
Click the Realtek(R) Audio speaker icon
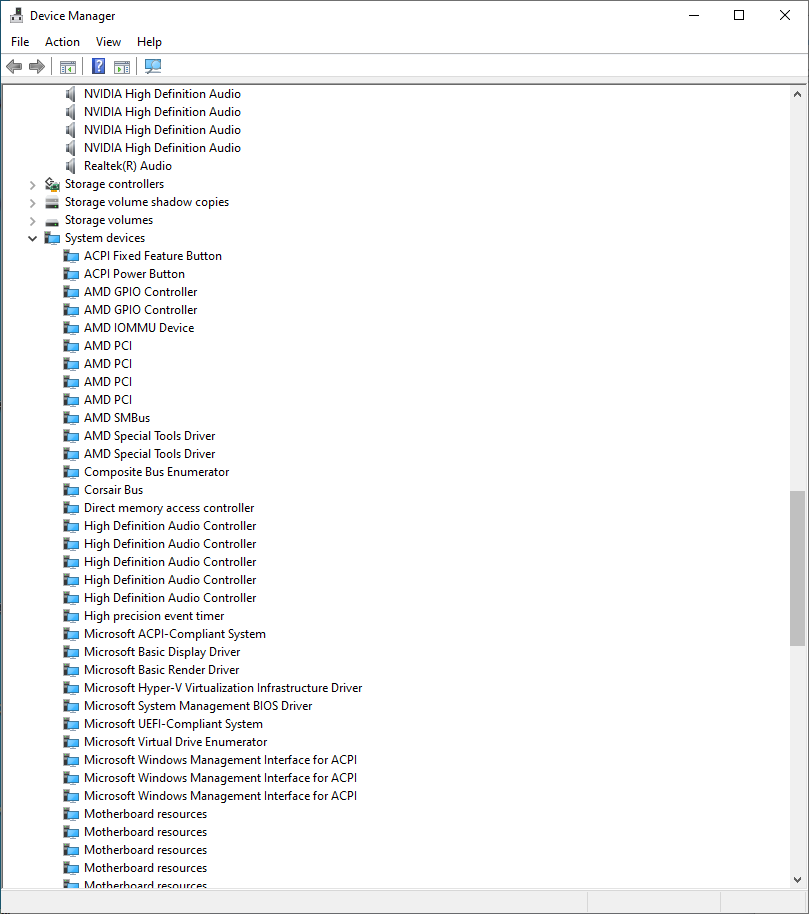point(71,166)
